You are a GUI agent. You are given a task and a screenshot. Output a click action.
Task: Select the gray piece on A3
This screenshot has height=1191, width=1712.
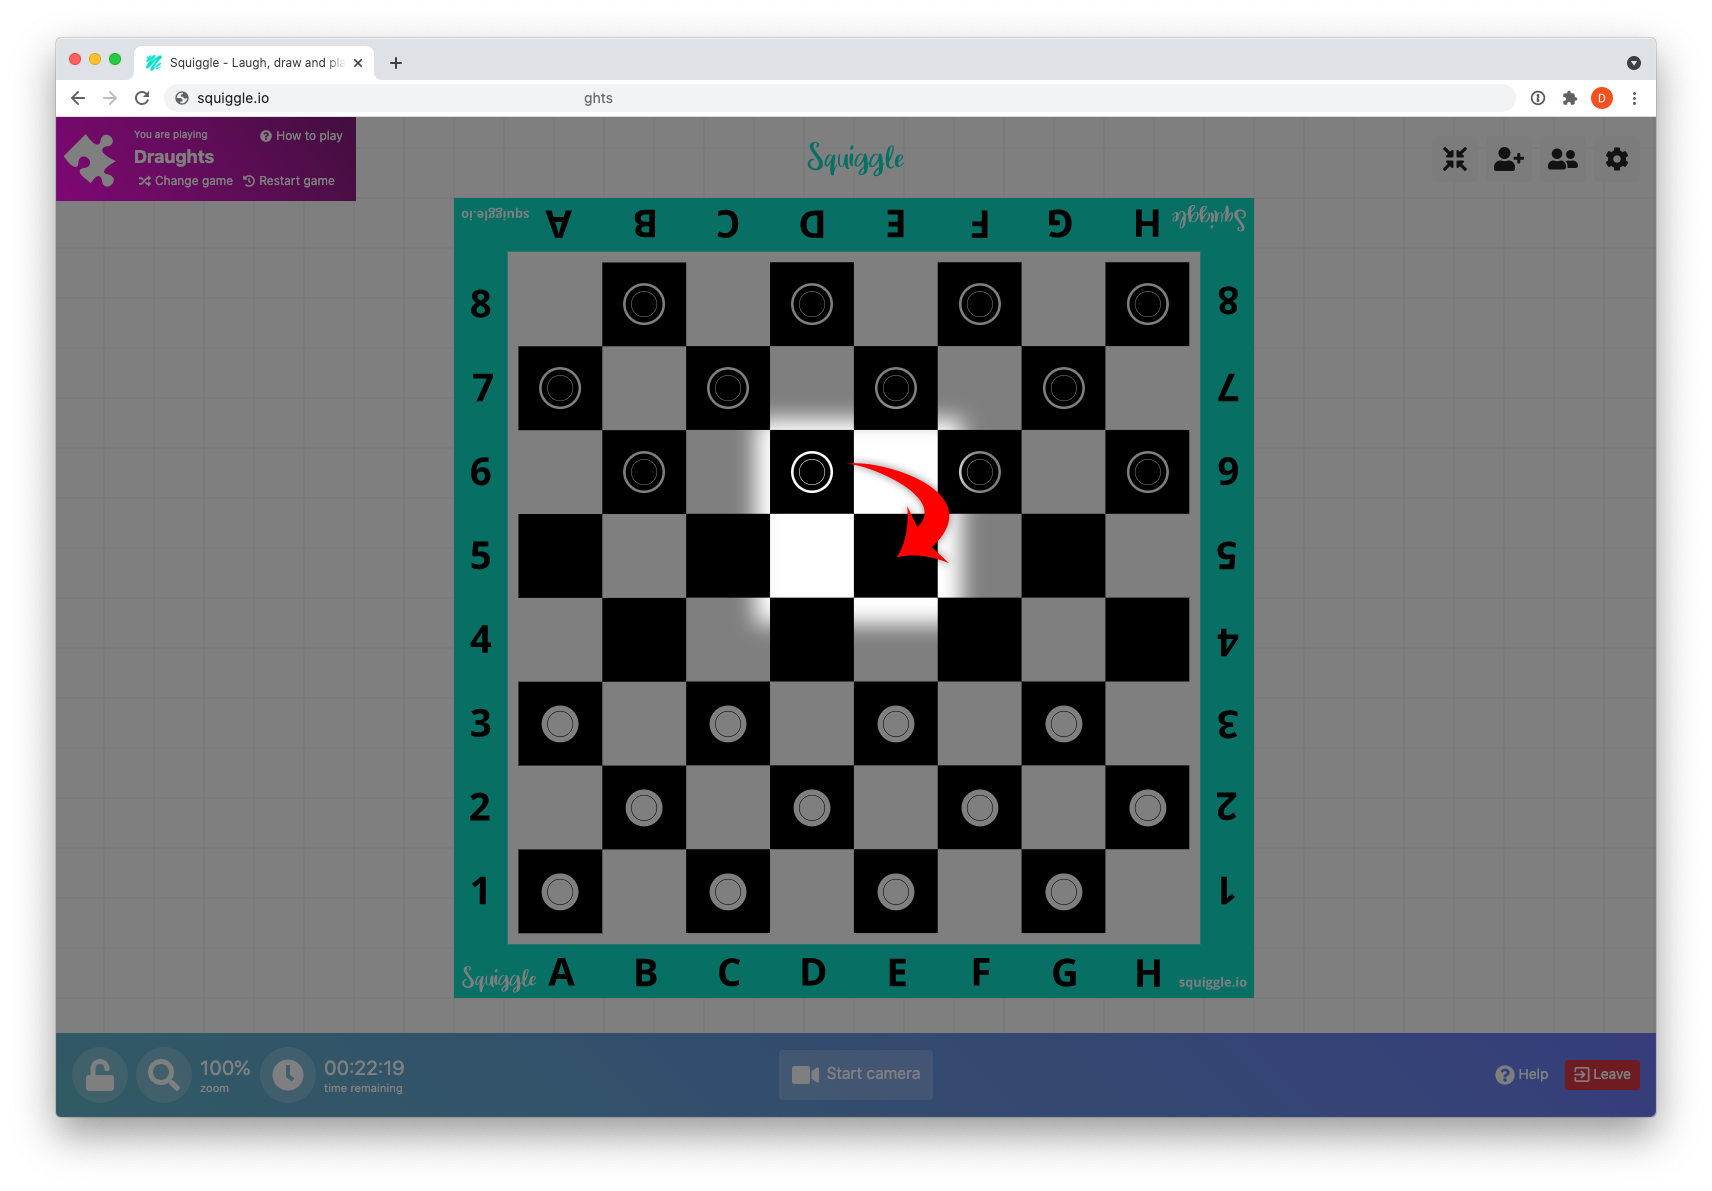[x=560, y=724]
